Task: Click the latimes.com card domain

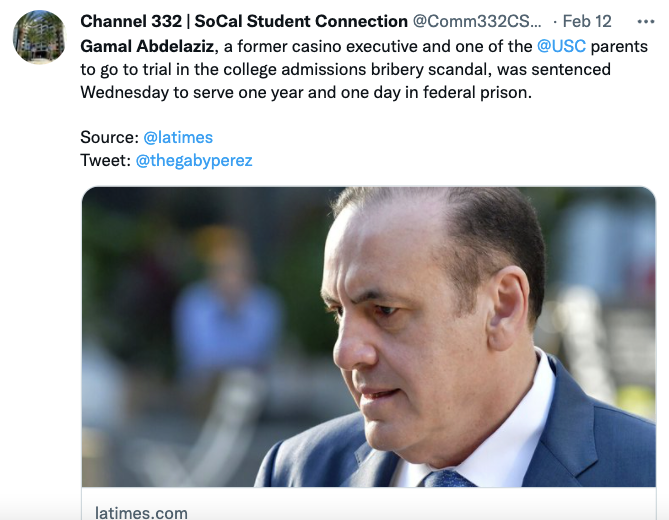Action: point(141,512)
